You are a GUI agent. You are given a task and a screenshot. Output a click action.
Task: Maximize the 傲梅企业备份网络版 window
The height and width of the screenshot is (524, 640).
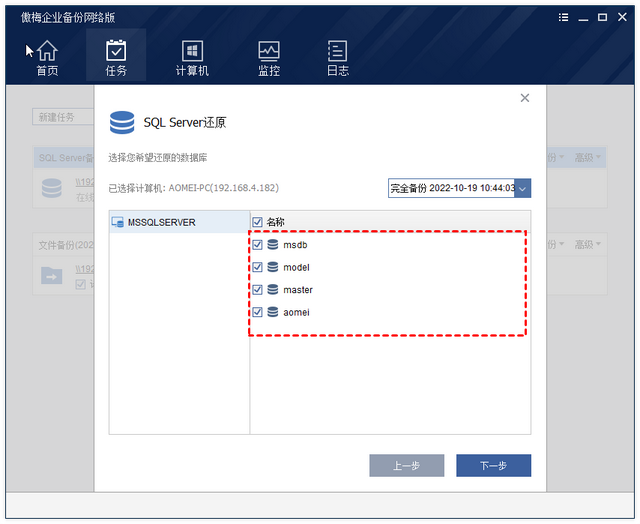pos(602,17)
